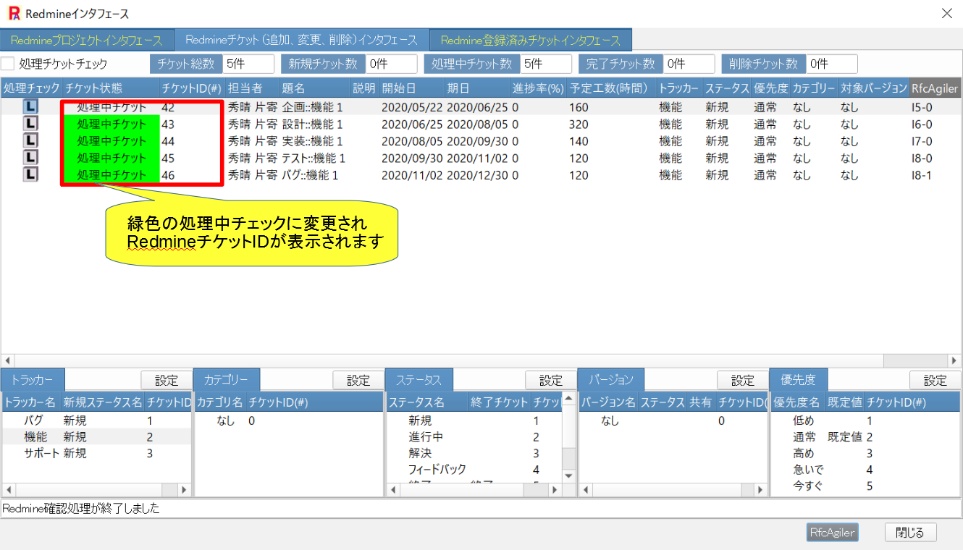Click the チケット状態 column header
The image size is (963, 550).
click(111, 88)
